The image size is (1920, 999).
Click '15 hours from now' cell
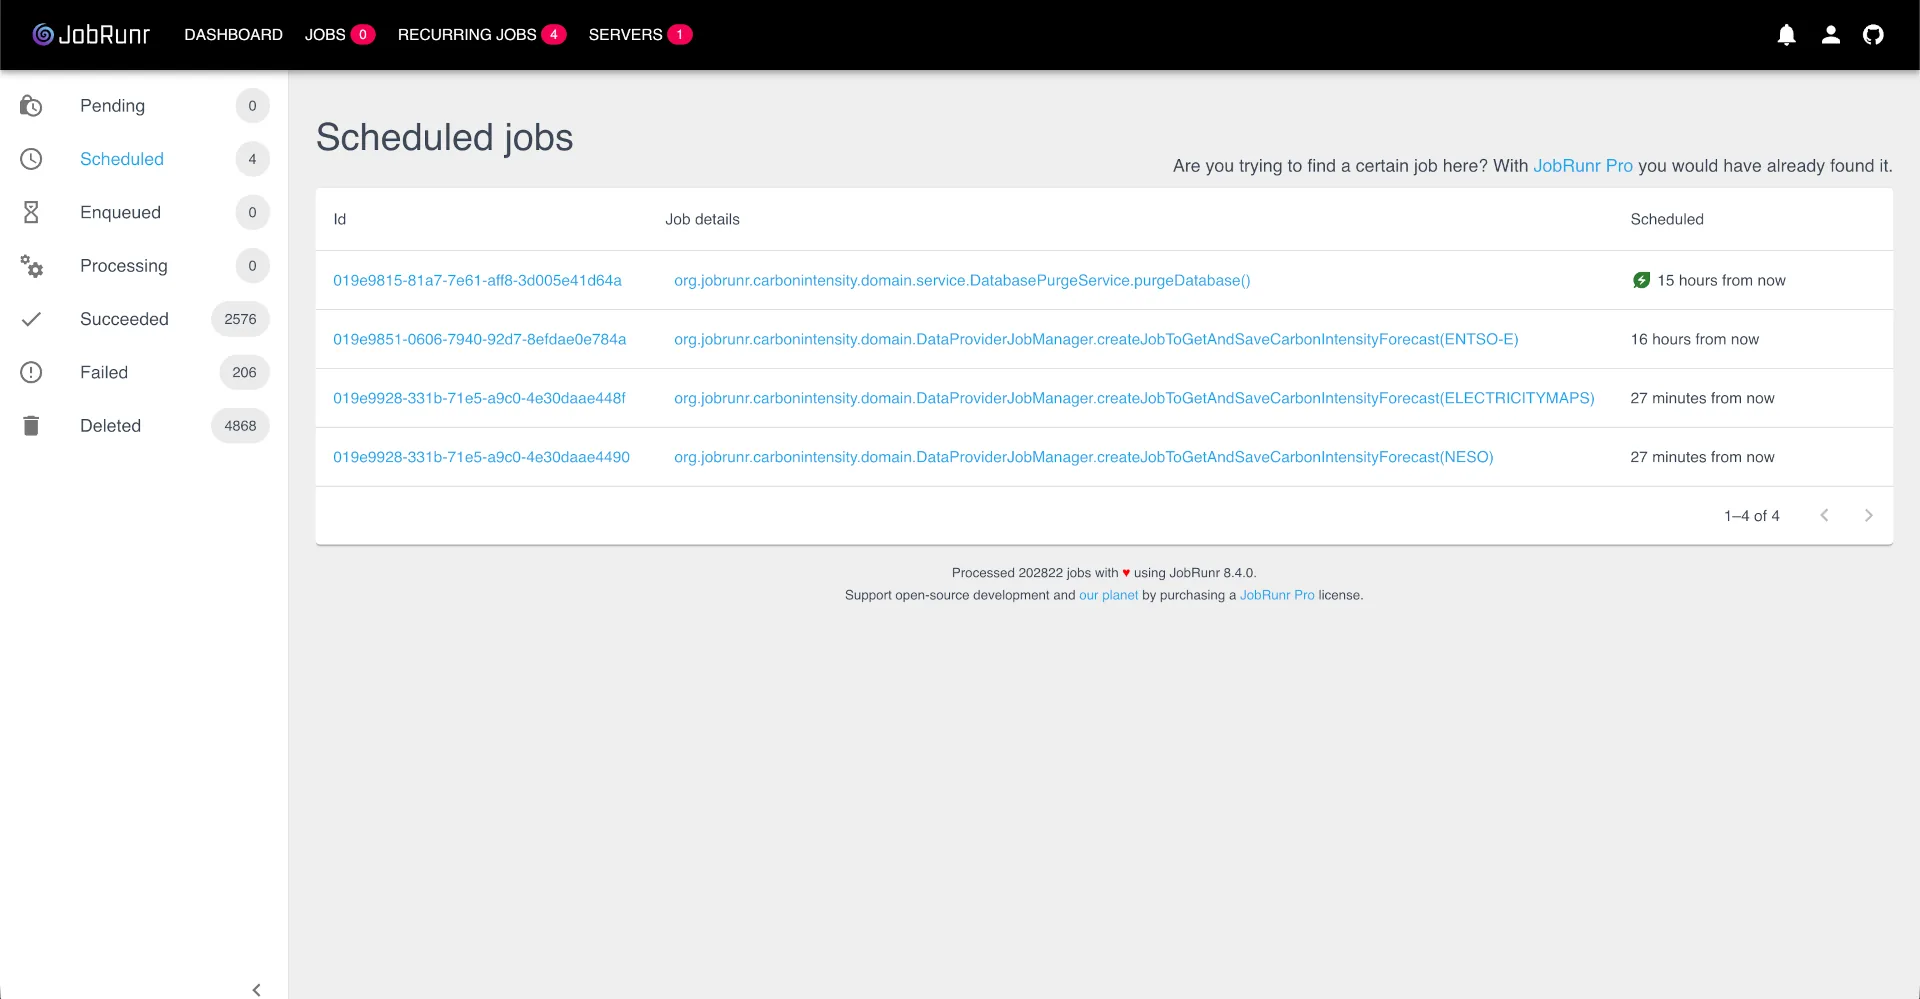[x=1721, y=280]
